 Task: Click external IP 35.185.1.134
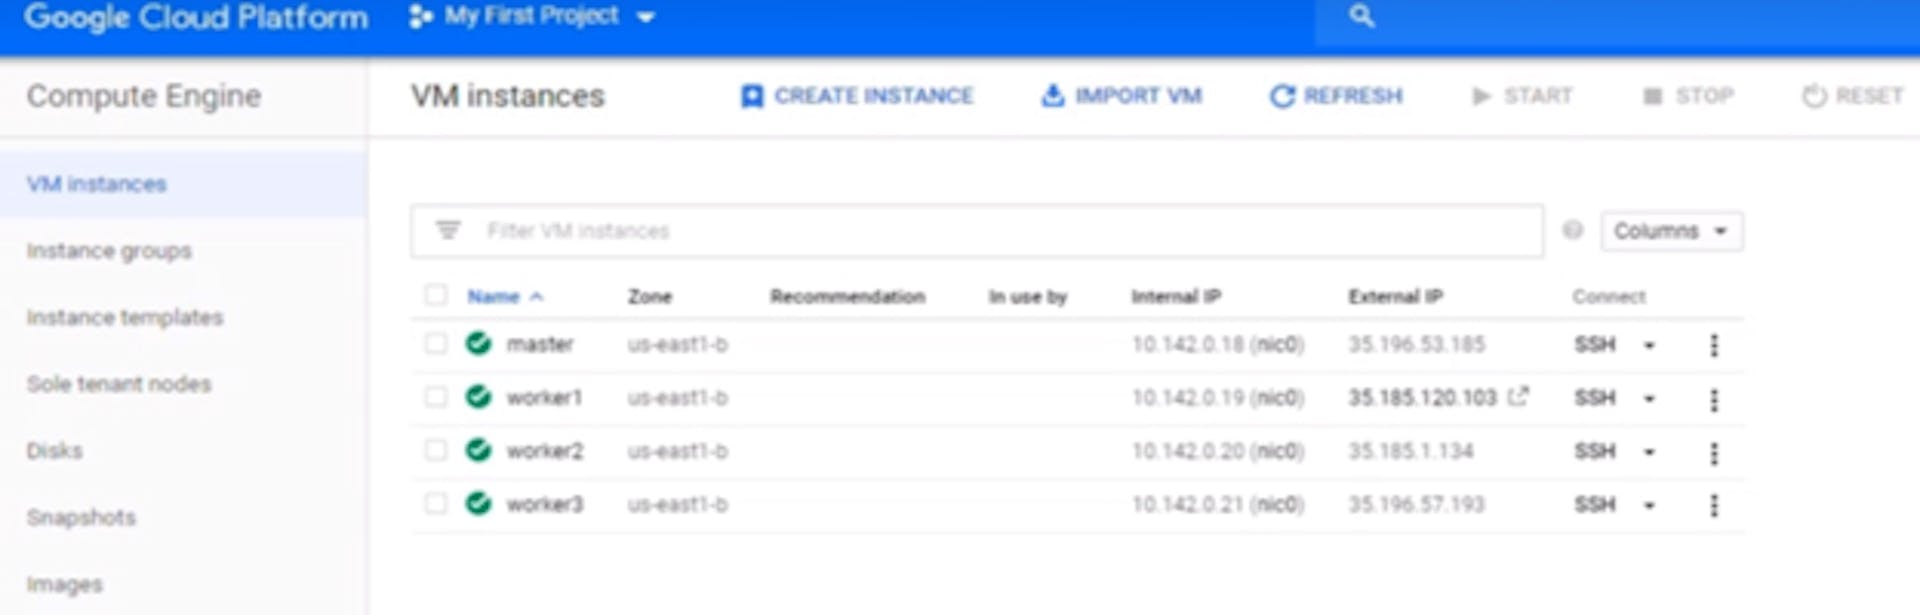pos(1411,451)
